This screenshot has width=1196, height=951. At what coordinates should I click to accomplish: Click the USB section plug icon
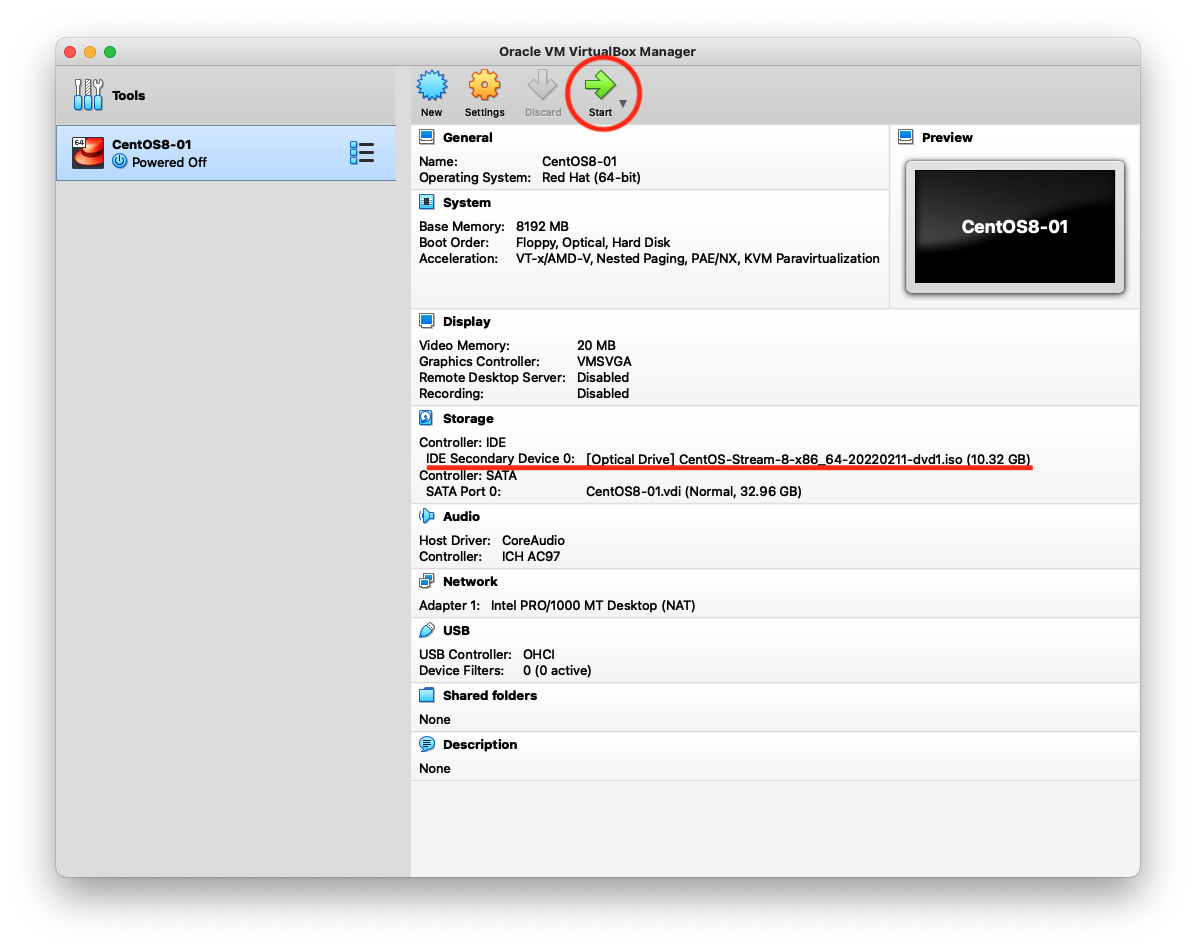point(427,630)
